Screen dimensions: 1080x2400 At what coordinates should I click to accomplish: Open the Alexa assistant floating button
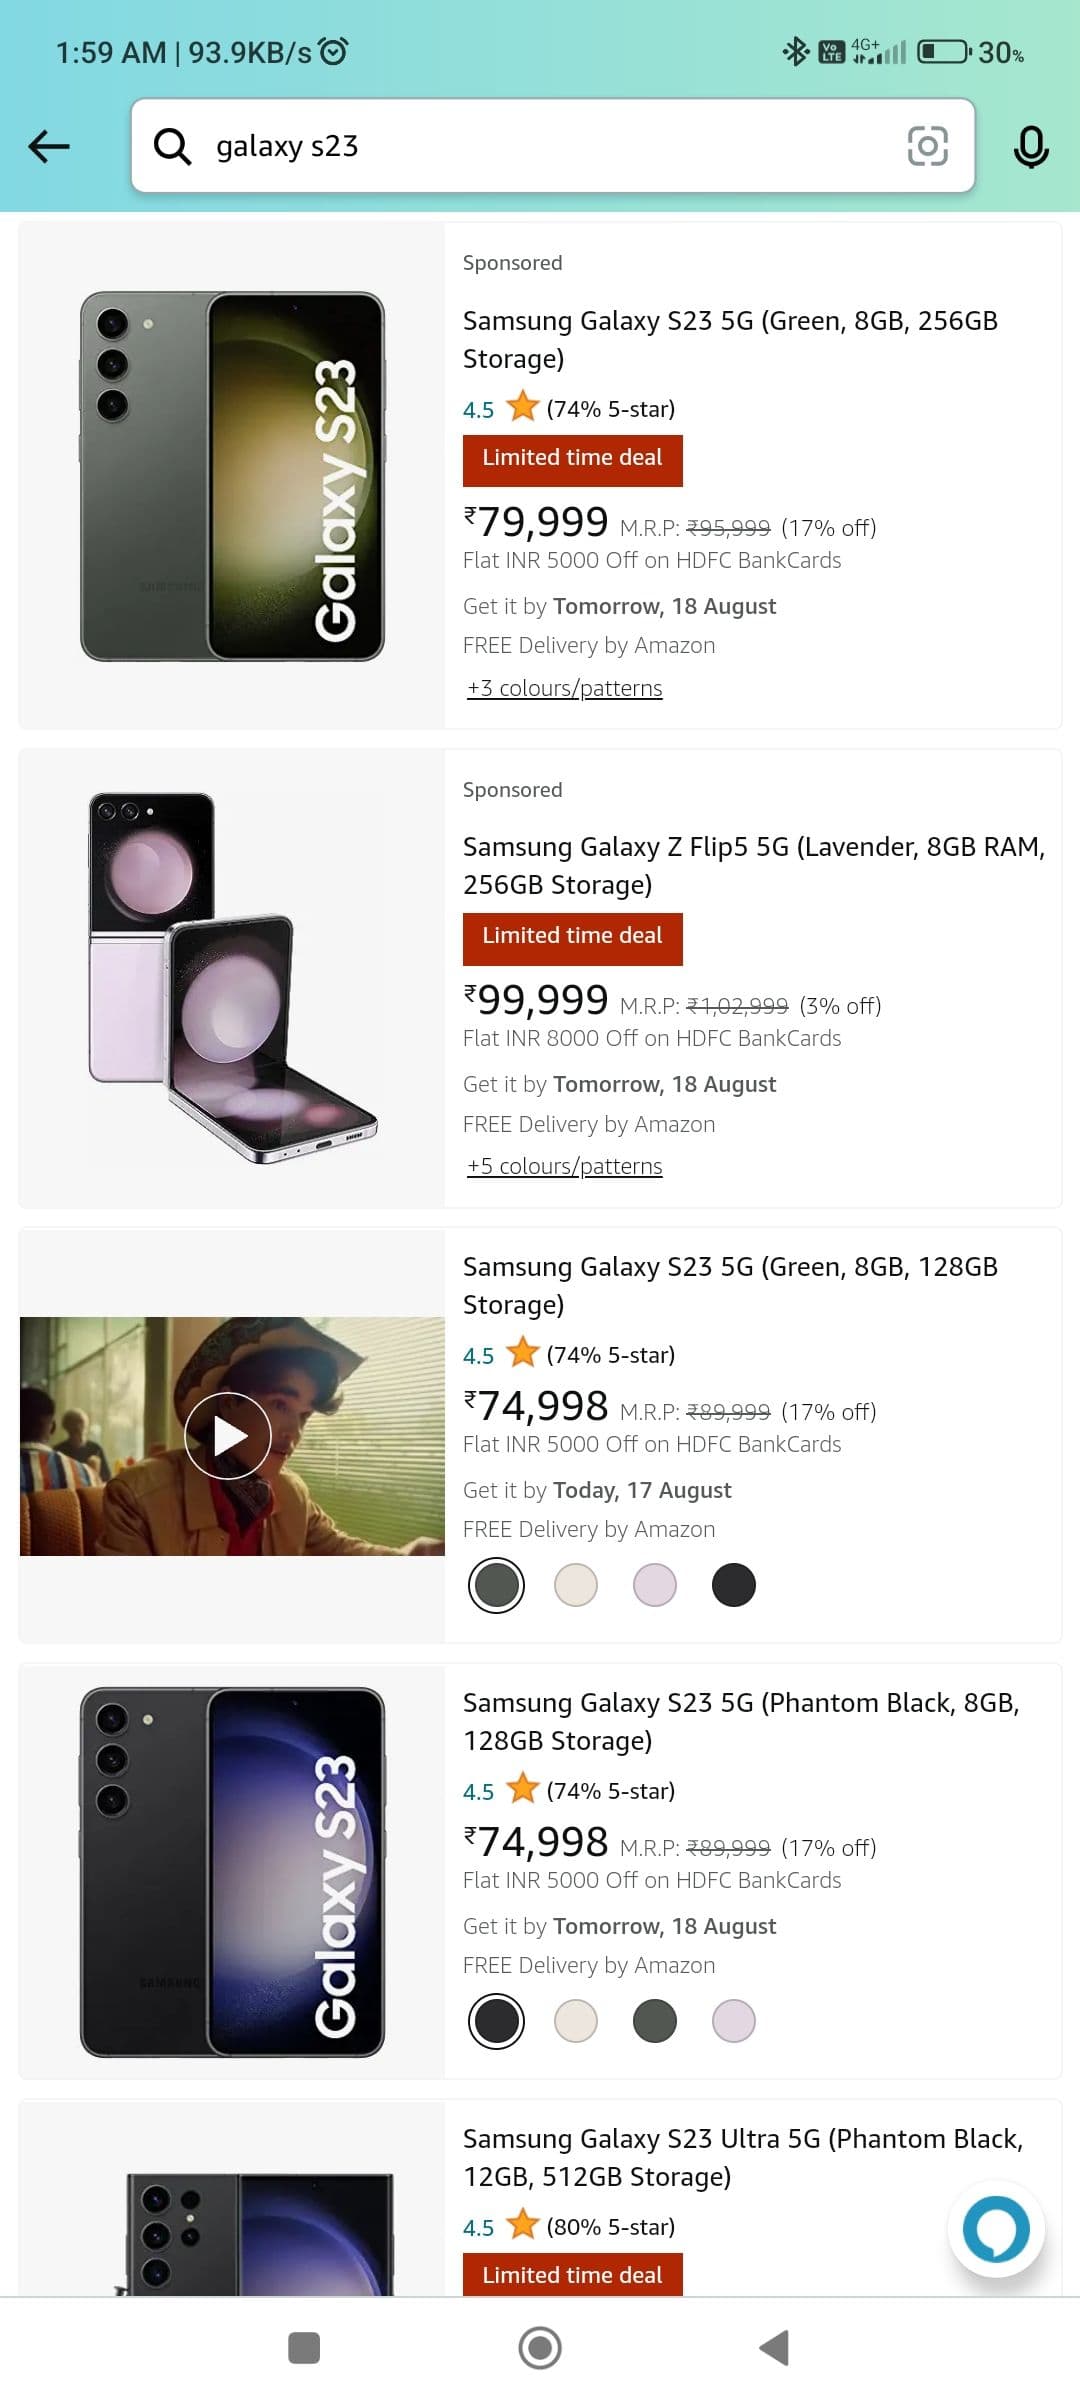[995, 2228]
